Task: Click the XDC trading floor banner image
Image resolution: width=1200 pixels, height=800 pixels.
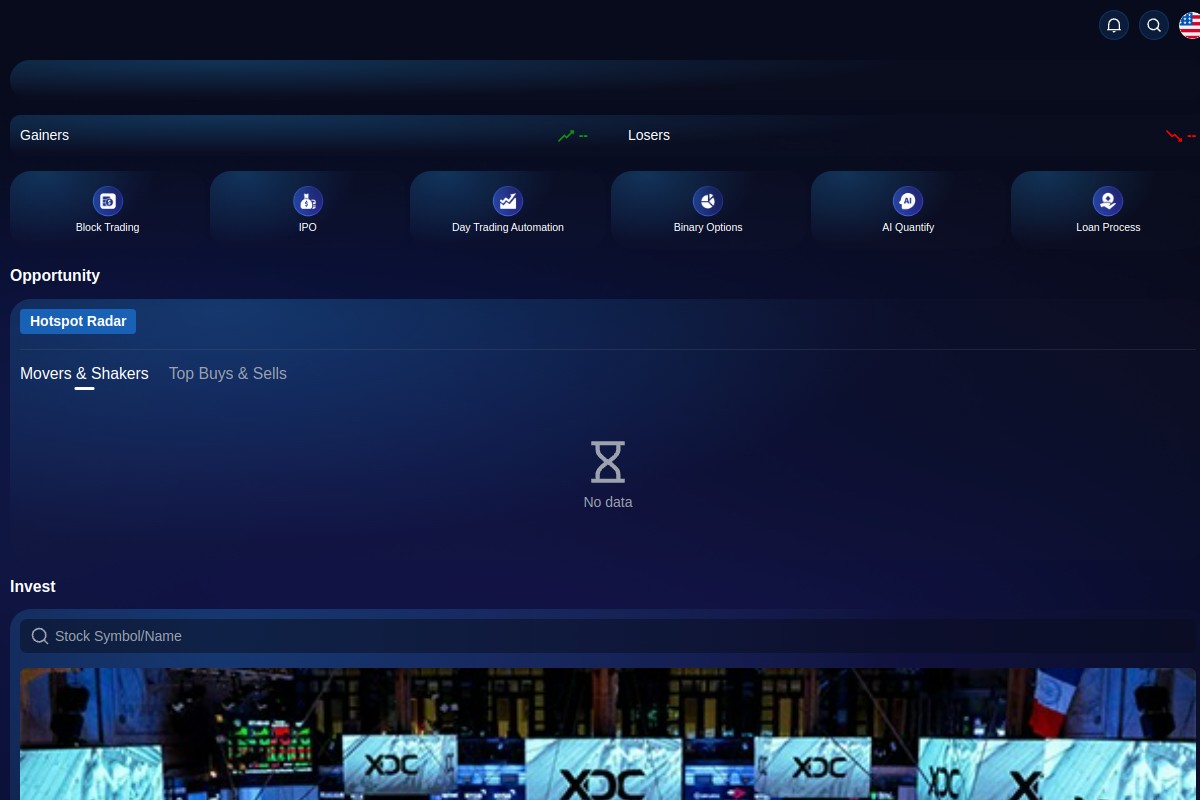Action: point(608,734)
